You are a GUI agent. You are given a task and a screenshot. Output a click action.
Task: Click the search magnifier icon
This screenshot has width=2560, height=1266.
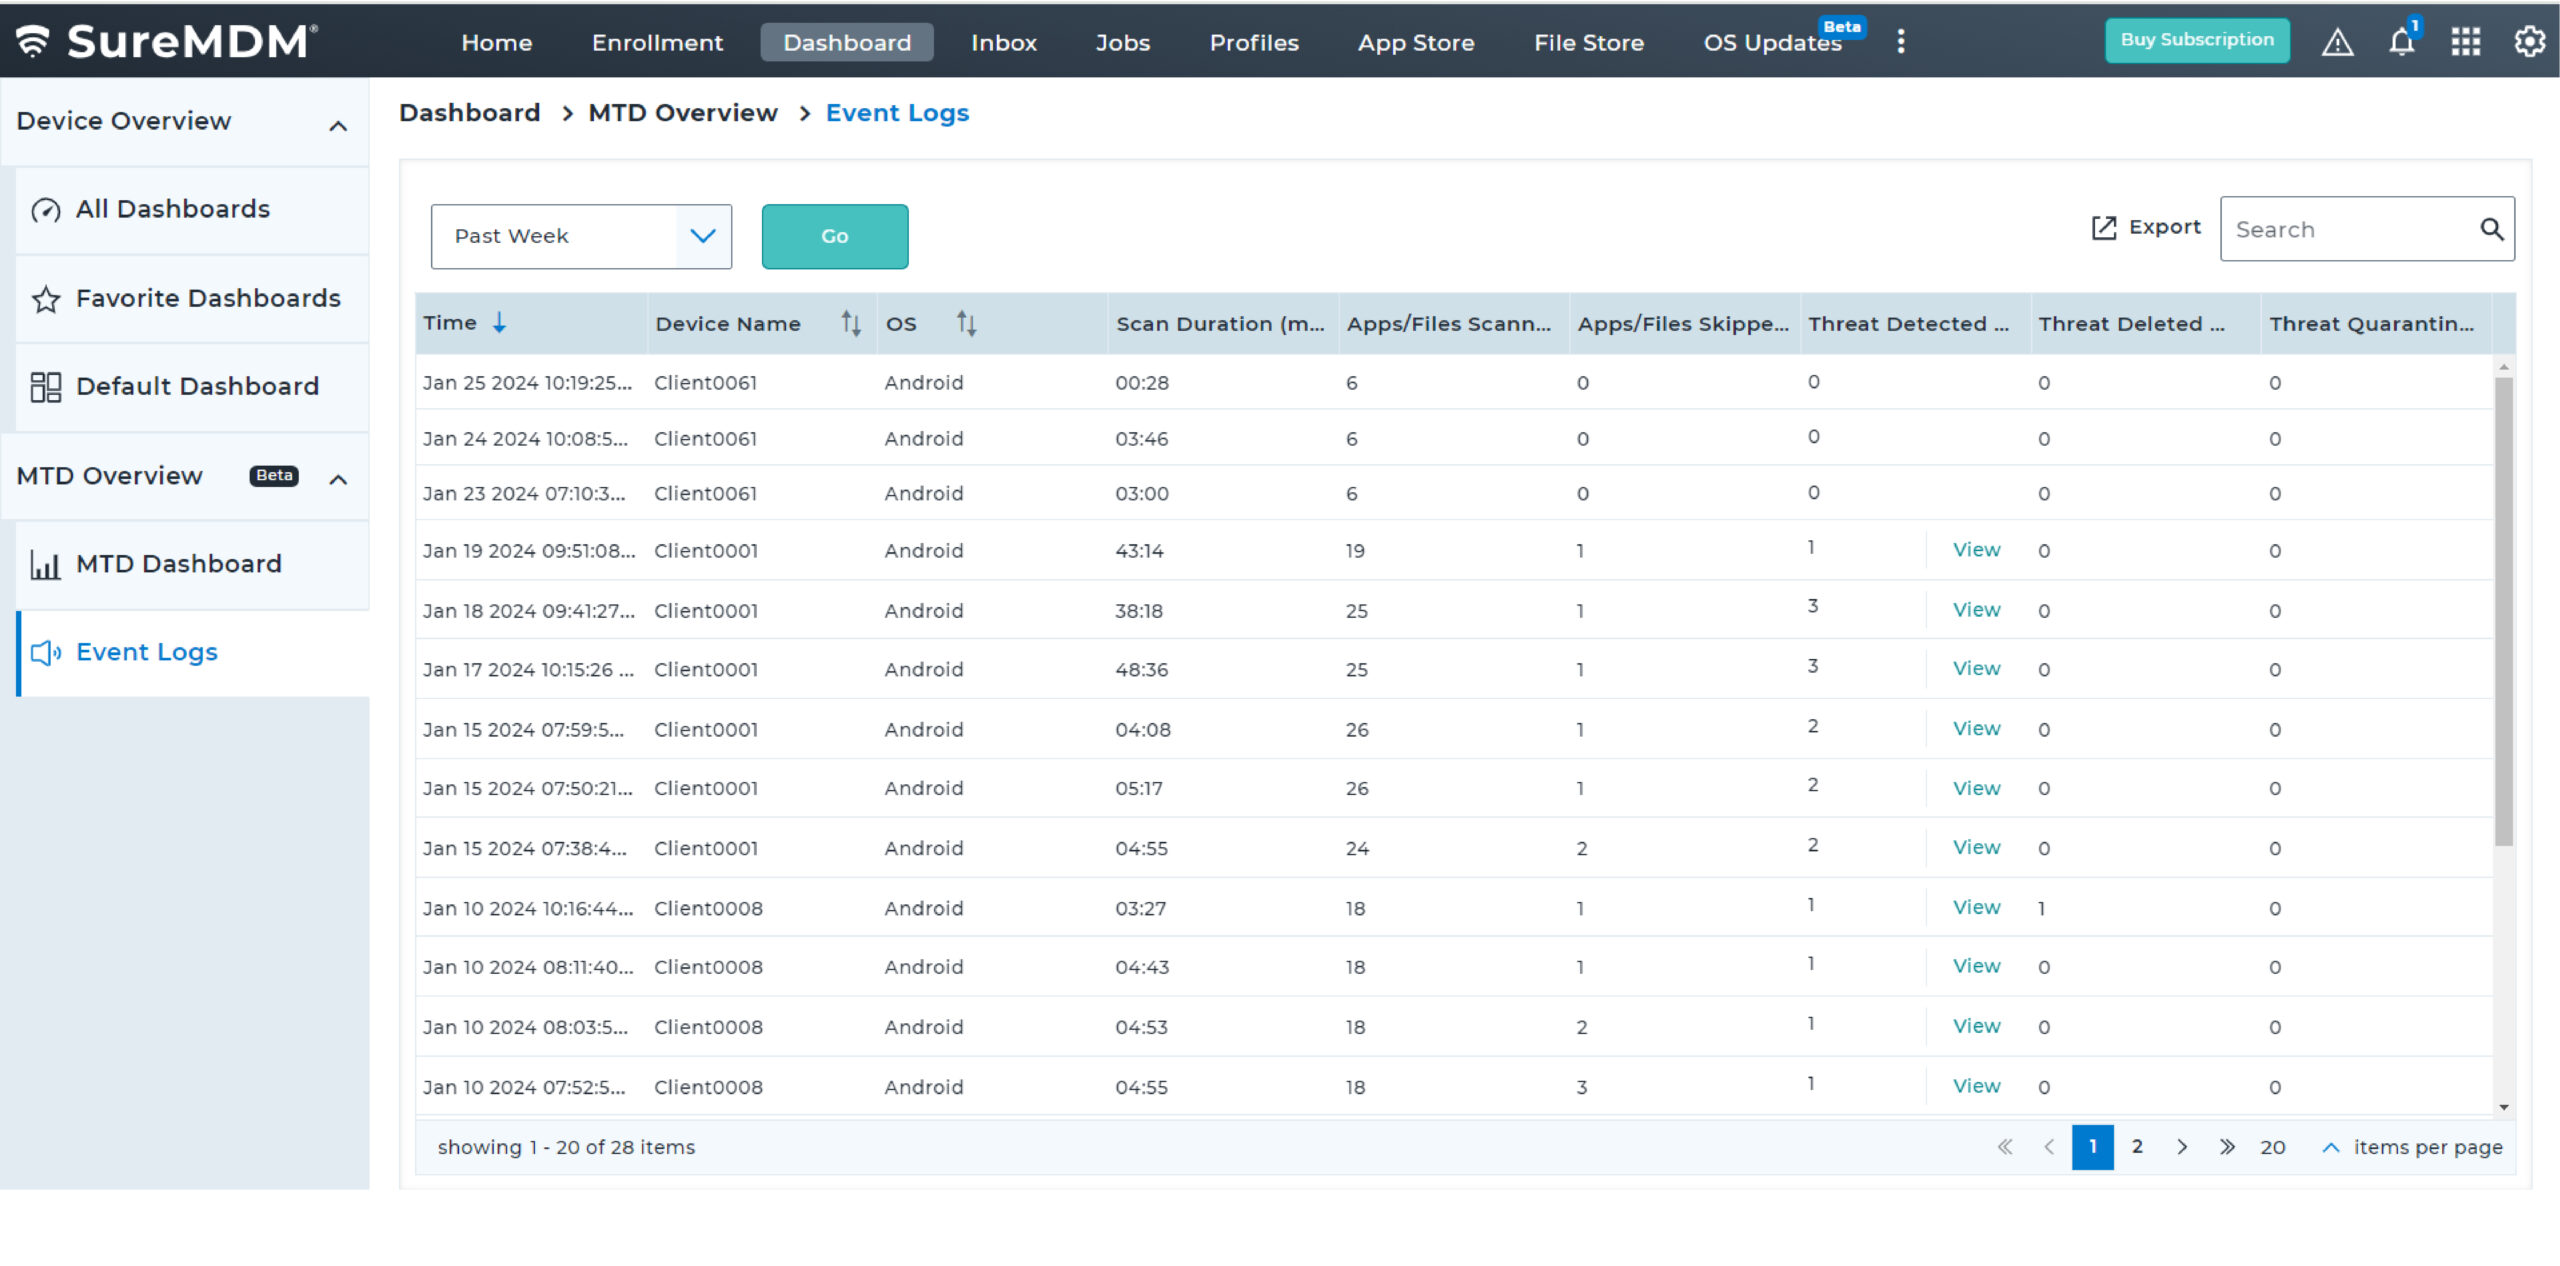point(2491,229)
